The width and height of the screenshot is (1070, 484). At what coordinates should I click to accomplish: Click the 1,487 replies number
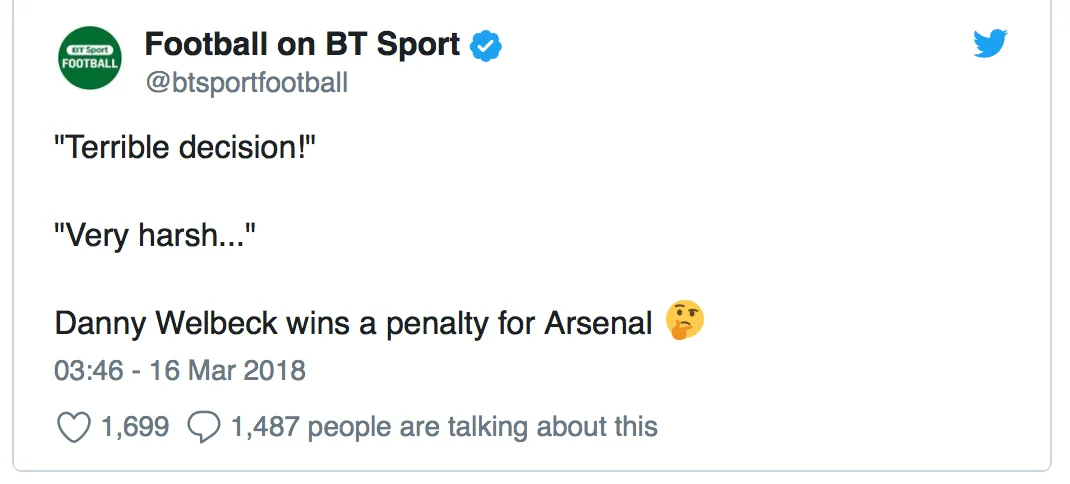pyautogui.click(x=265, y=427)
